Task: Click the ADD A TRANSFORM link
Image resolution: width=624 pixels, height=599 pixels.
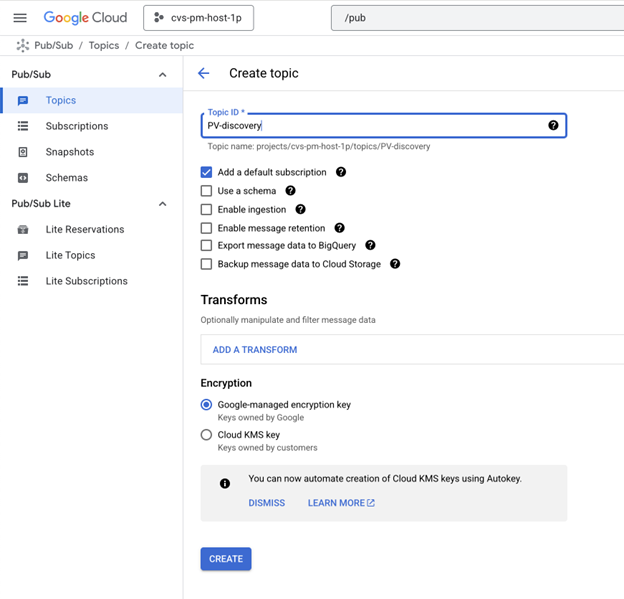Action: [255, 350]
